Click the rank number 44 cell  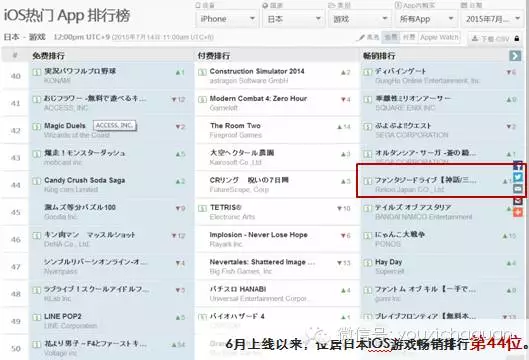[x=16, y=185]
